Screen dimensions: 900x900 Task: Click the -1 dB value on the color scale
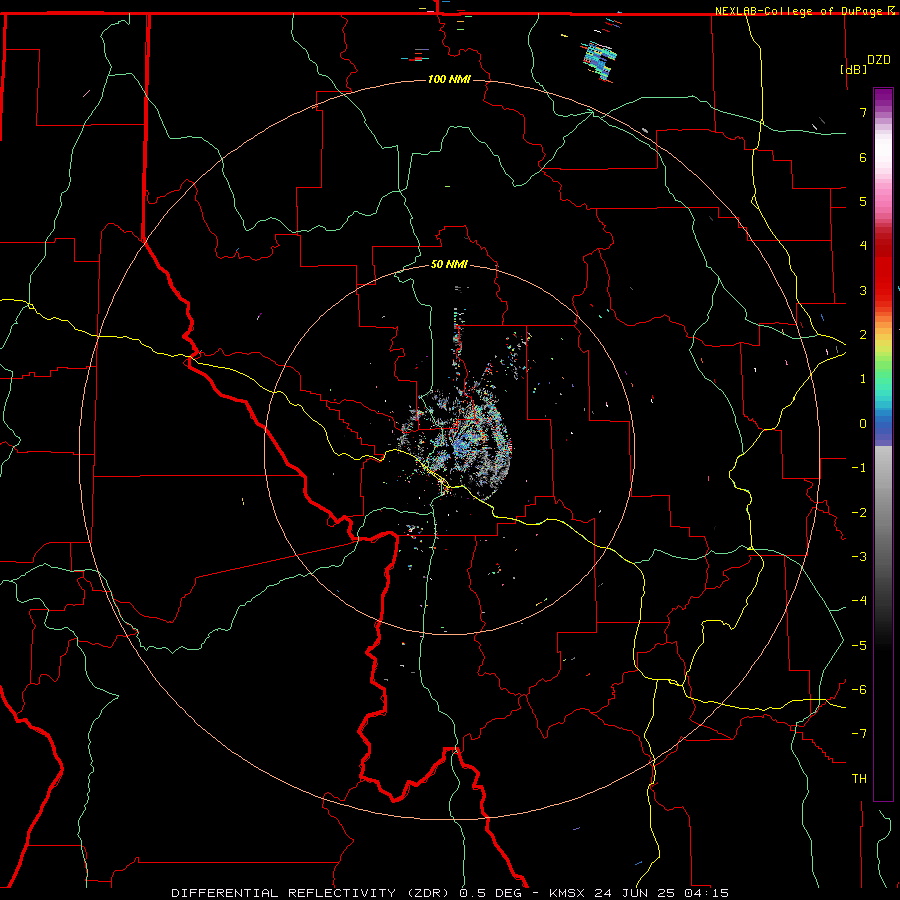[x=859, y=468]
